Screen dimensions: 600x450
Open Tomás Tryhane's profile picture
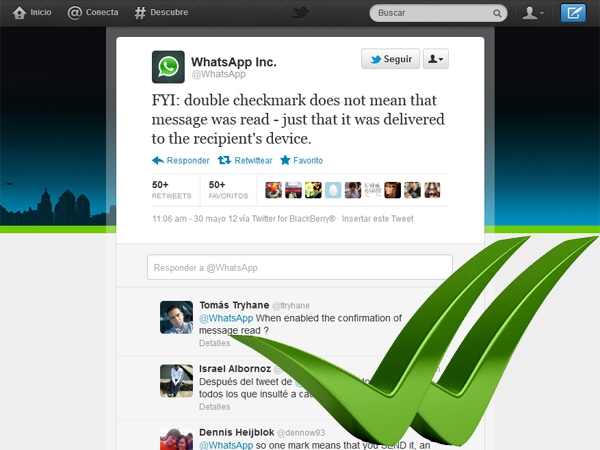[176, 317]
